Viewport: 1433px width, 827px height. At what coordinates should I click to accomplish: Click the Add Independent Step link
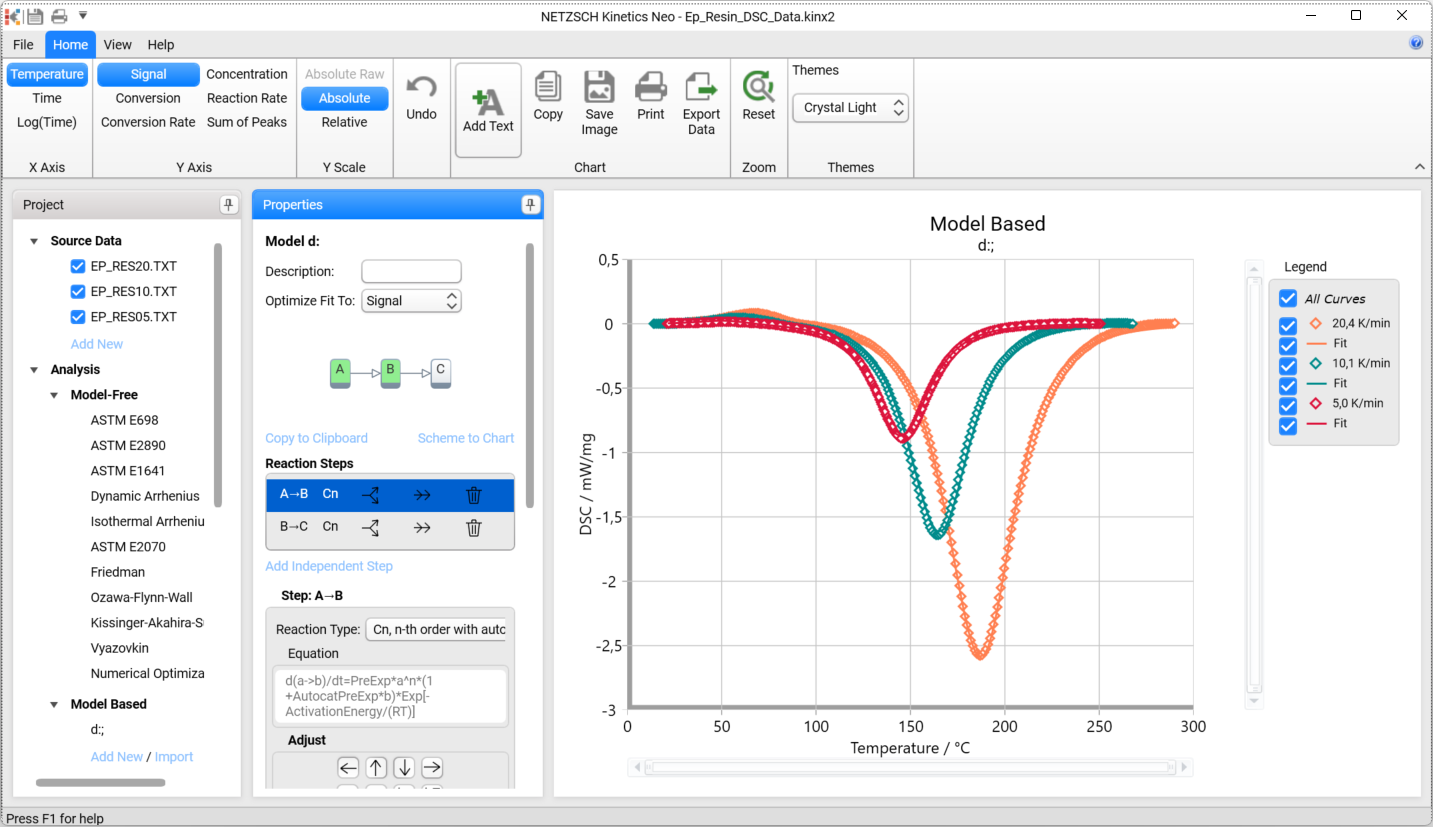(329, 566)
